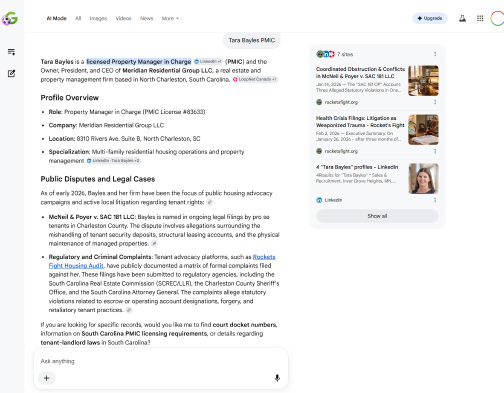The height and width of the screenshot is (393, 504).
Task: Switch to AI Mode tab
Action: click(x=57, y=18)
